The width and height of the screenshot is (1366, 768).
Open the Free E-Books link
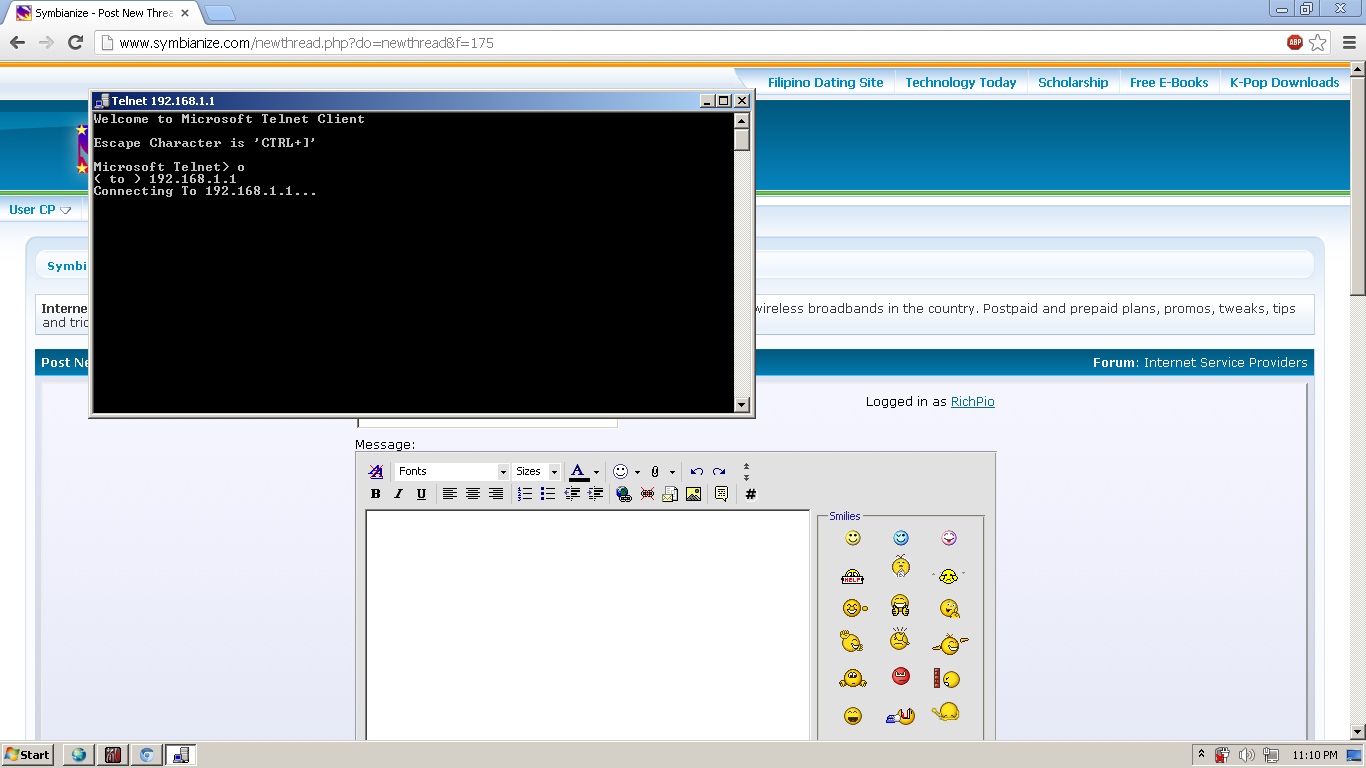coord(1169,83)
